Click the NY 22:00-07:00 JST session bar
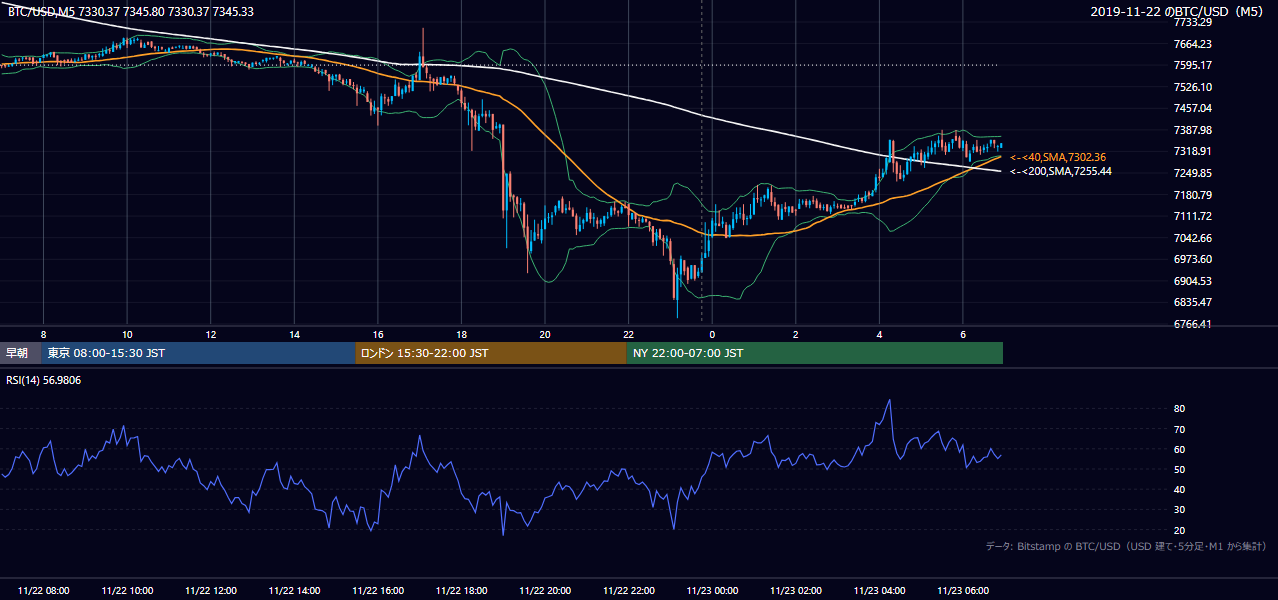This screenshot has width=1278, height=600. point(815,353)
